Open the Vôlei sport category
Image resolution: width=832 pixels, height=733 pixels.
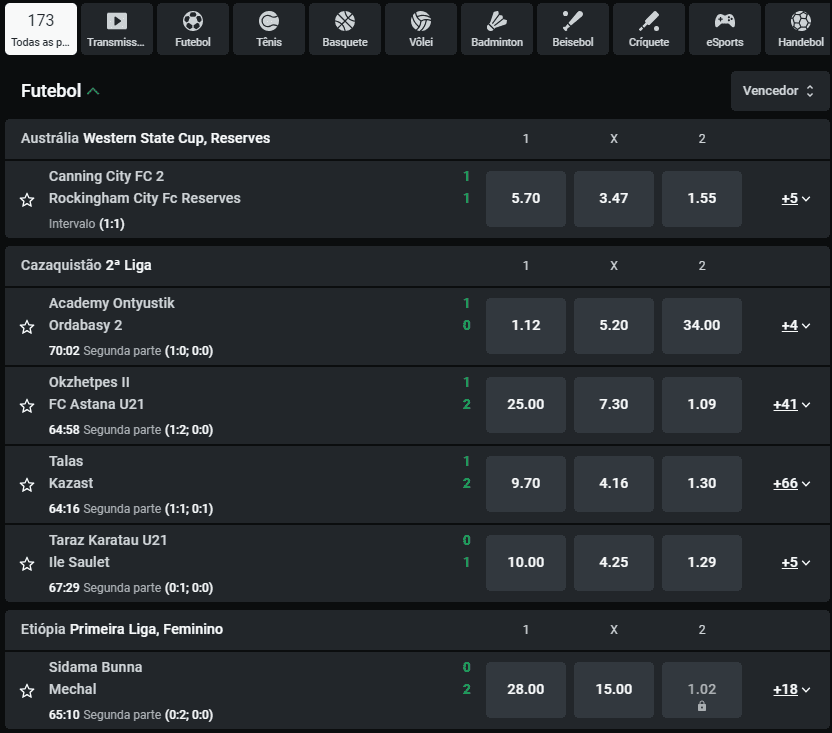421,29
